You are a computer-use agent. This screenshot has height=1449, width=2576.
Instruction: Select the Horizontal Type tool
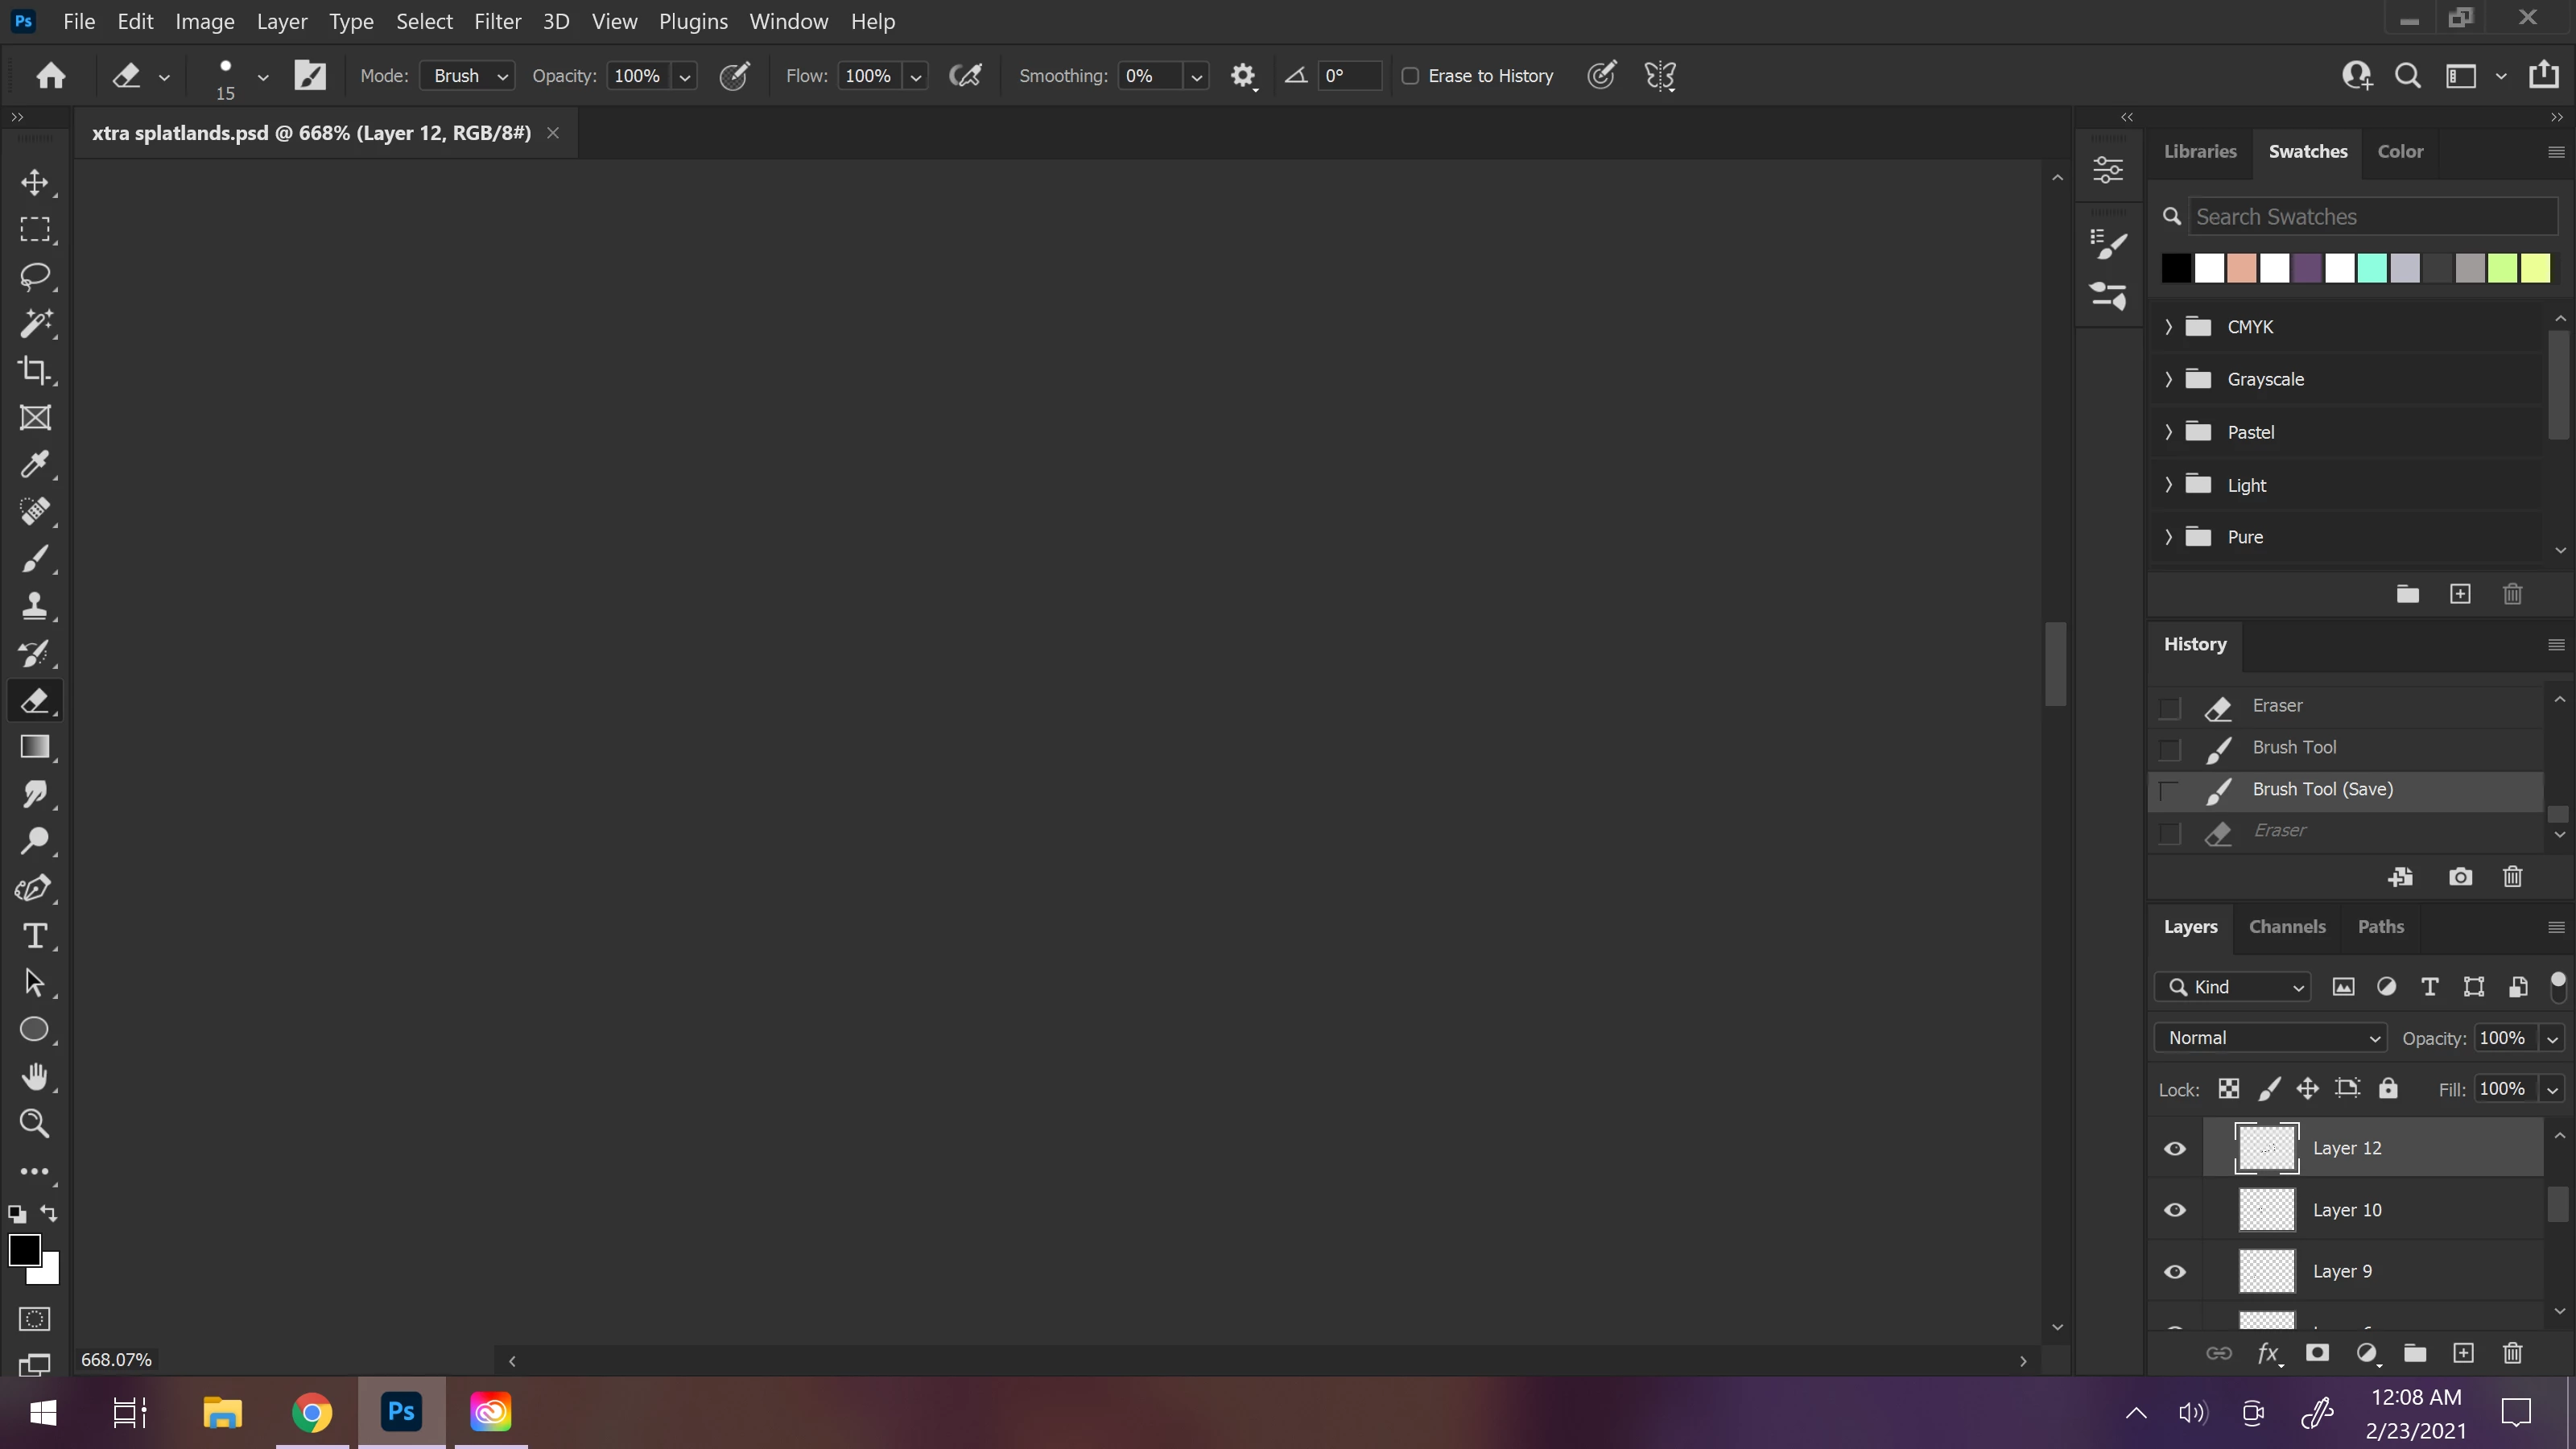pos(35,936)
